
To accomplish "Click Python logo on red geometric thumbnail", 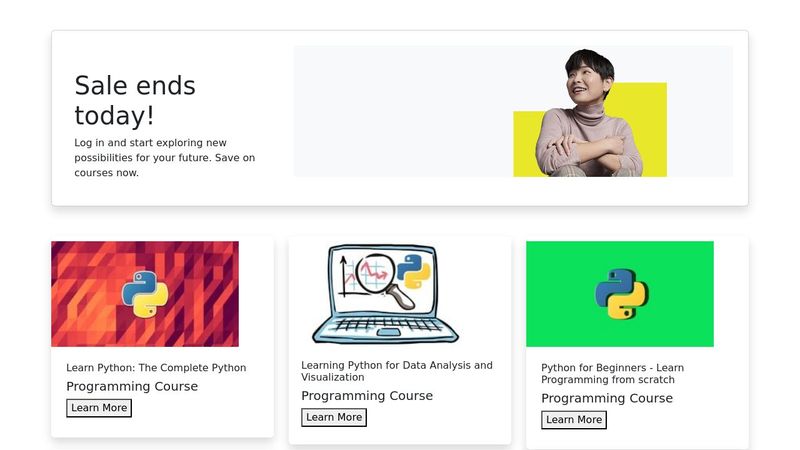I will coord(145,294).
